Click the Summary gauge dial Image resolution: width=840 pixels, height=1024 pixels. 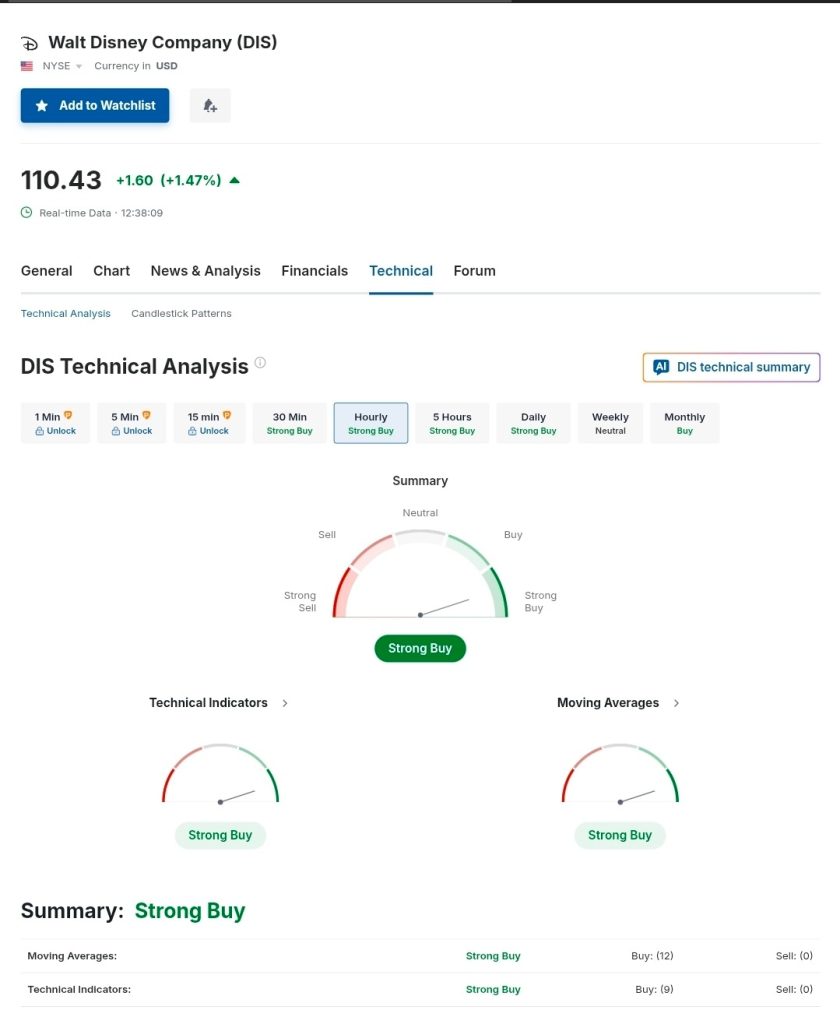pos(420,578)
